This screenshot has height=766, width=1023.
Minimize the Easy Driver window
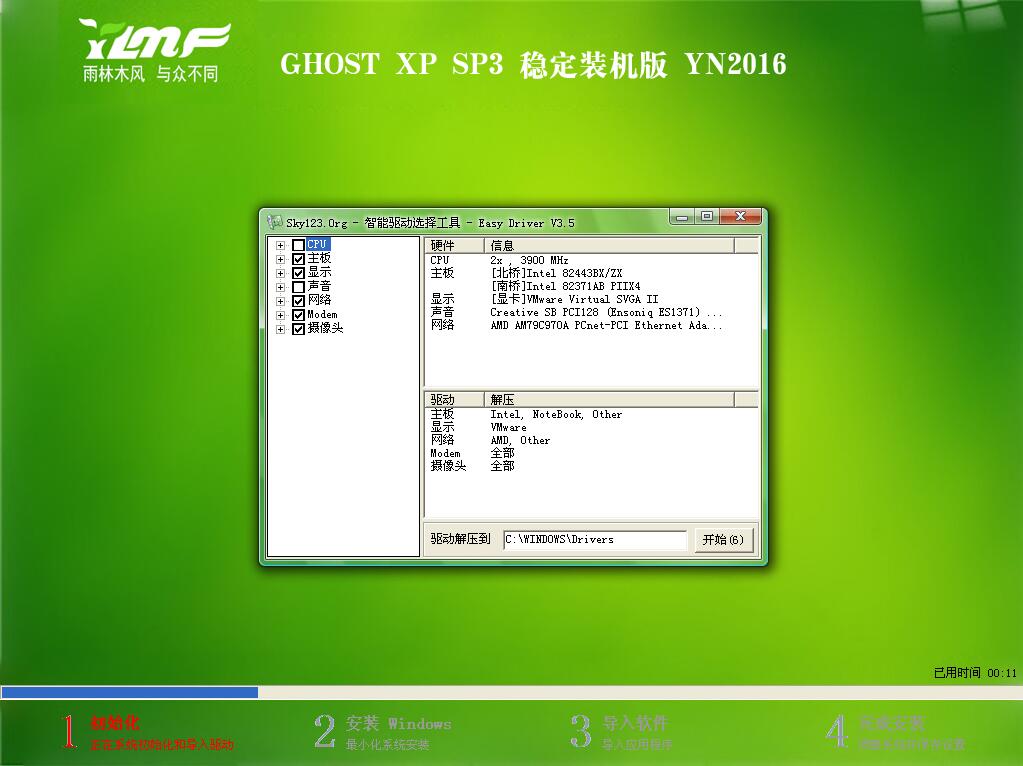click(682, 217)
